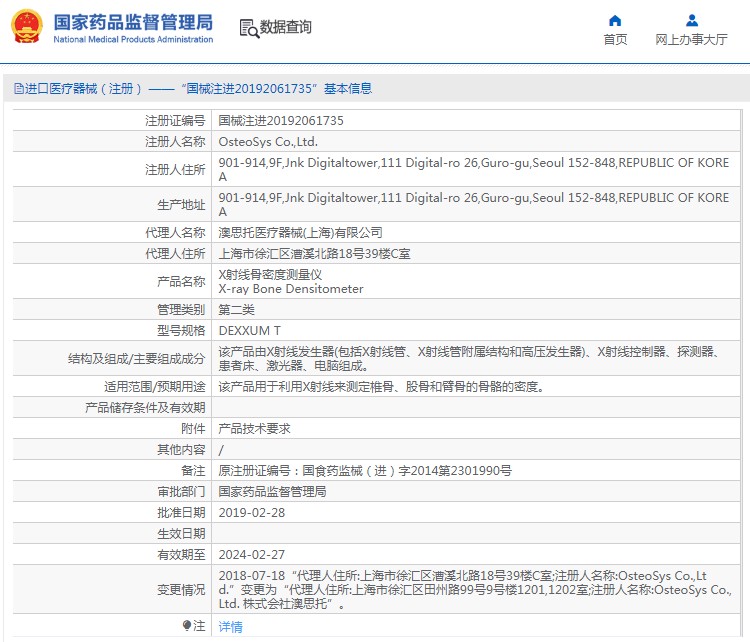The image size is (750, 642).
Task: Click the 国家药品监督管理局 title text
Action: 133,22
